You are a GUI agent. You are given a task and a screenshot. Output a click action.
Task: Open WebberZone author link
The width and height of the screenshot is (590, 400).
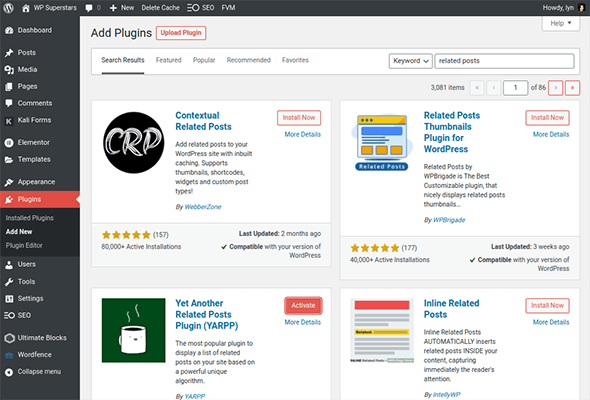[x=203, y=207]
